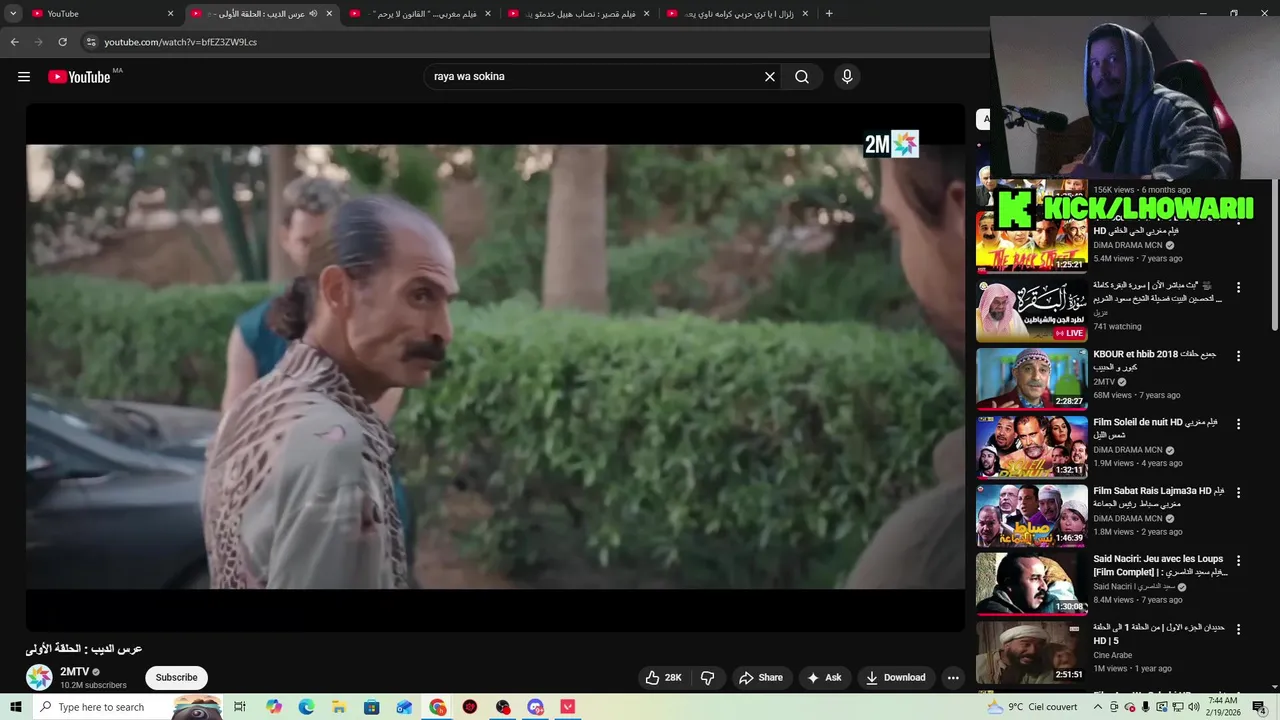Open the notification center icon
This screenshot has width=1280, height=720.
pos(1260,707)
